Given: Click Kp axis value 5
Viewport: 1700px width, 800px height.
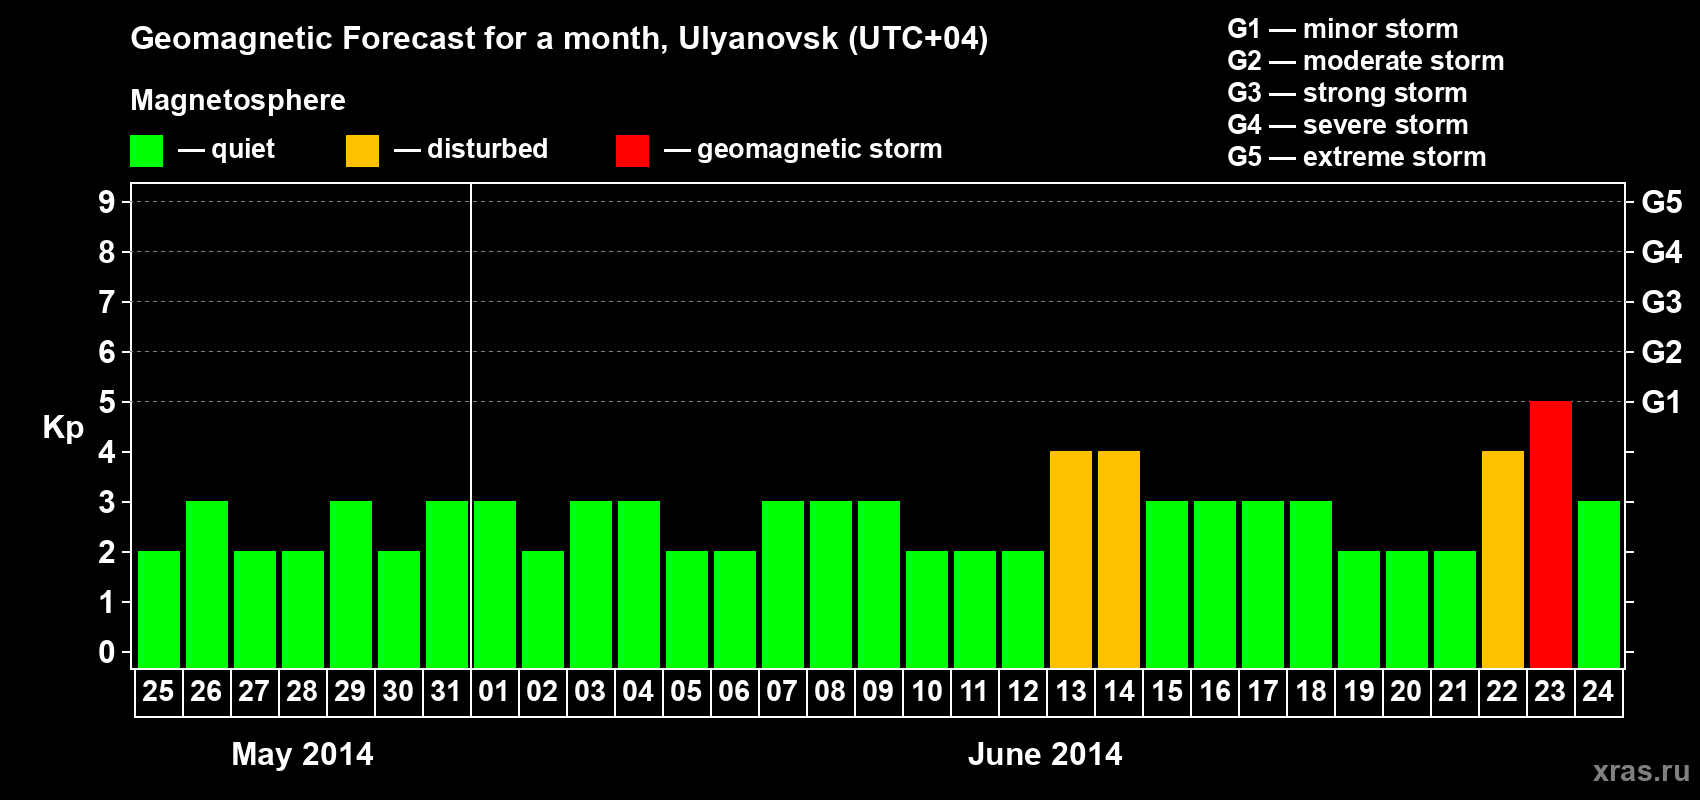Looking at the screenshot, I should [x=107, y=402].
